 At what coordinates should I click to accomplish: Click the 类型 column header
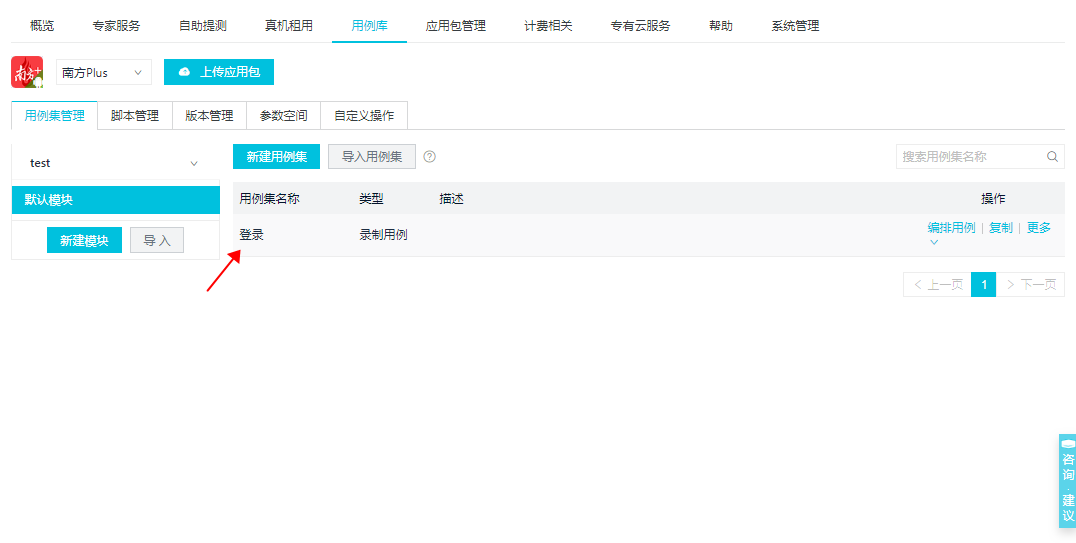pyautogui.click(x=371, y=199)
